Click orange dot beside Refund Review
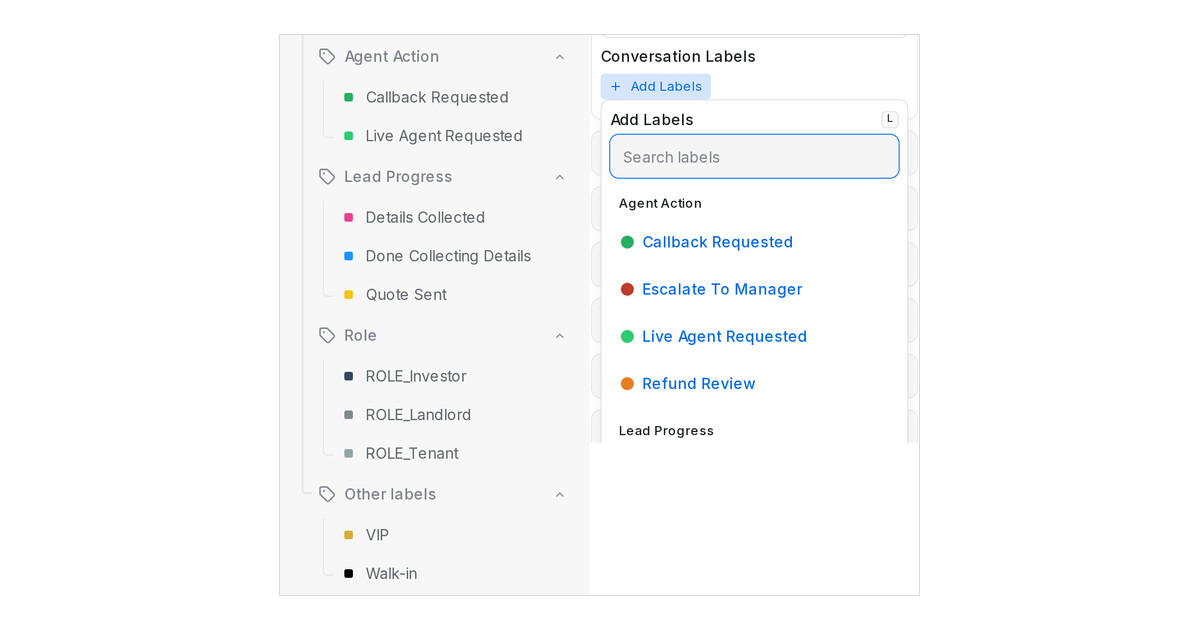1200x630 pixels. coord(627,383)
